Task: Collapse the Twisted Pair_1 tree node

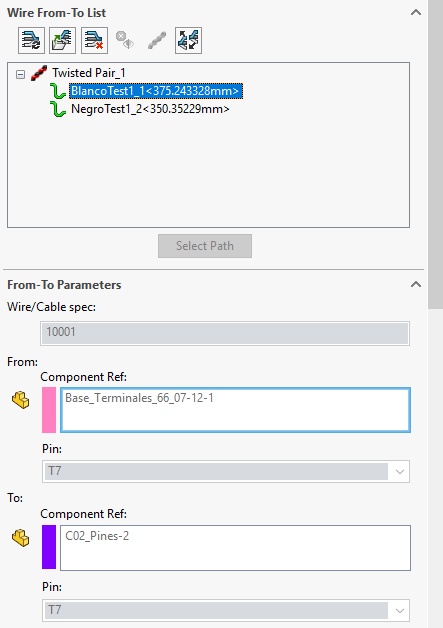Action: [20, 74]
